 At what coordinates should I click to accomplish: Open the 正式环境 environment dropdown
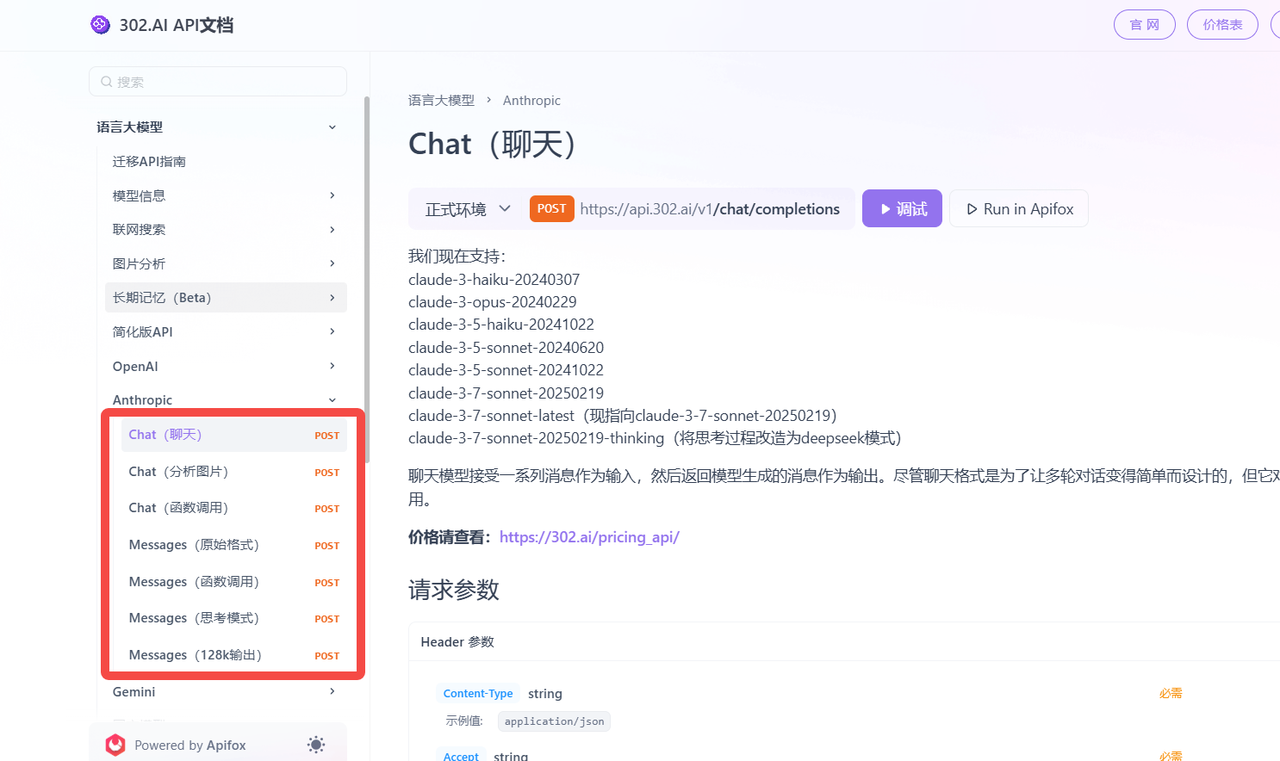[x=468, y=209]
